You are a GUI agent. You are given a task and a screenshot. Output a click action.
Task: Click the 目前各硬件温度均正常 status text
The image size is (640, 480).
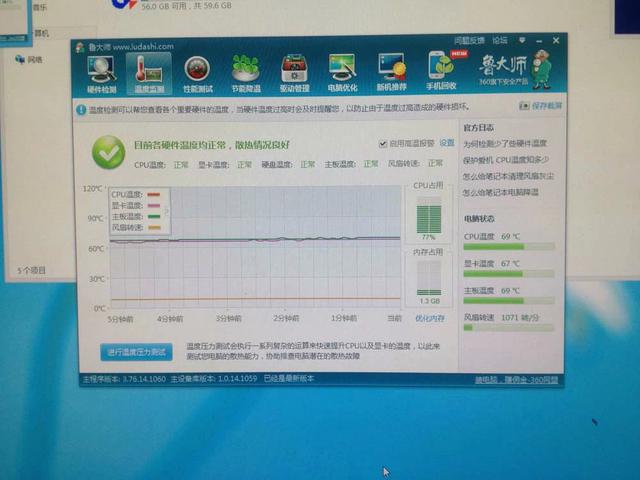(x=212, y=145)
